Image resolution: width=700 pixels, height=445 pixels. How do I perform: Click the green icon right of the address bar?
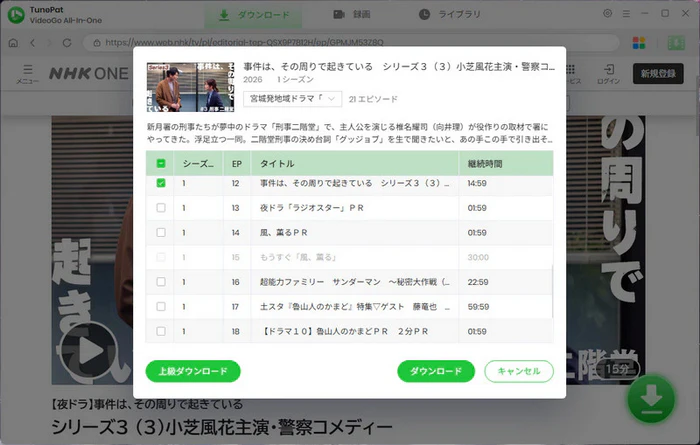(x=676, y=43)
